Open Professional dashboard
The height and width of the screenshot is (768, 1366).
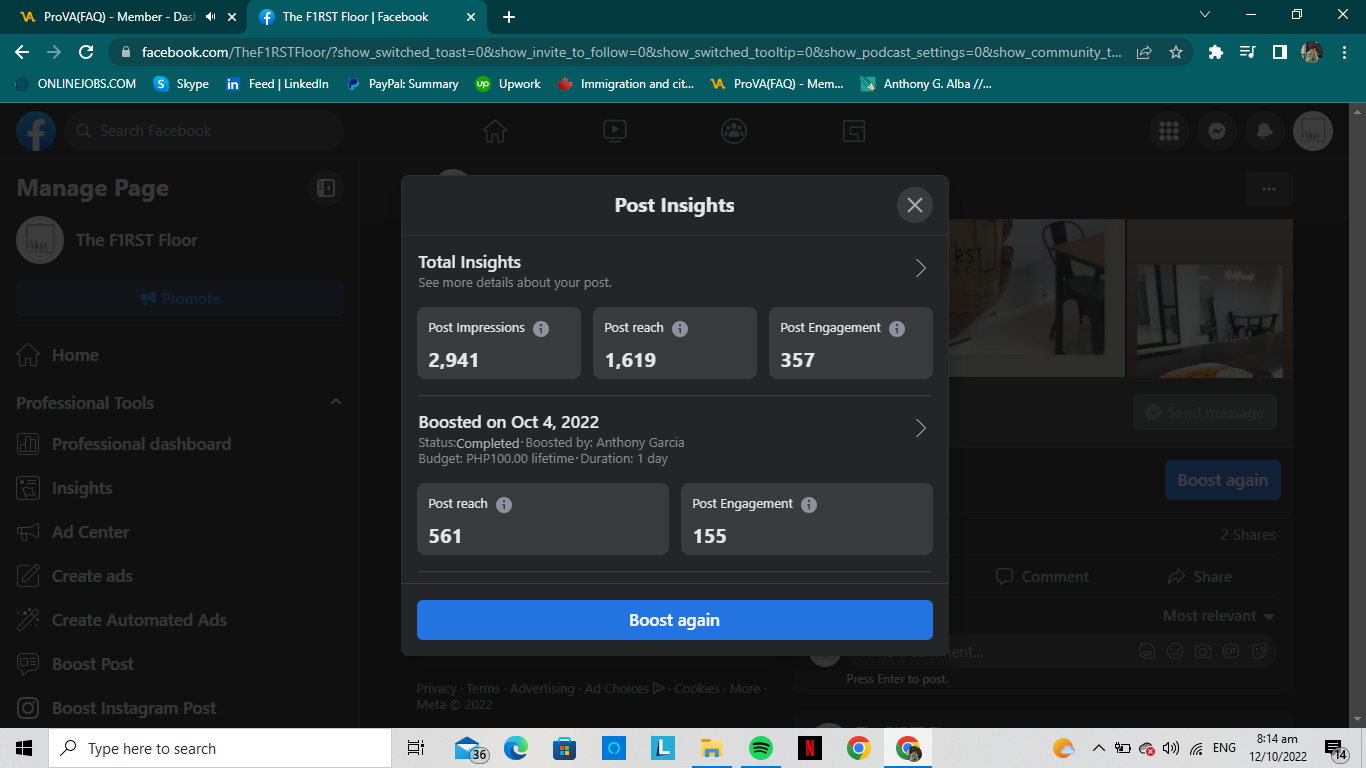[180, 444]
